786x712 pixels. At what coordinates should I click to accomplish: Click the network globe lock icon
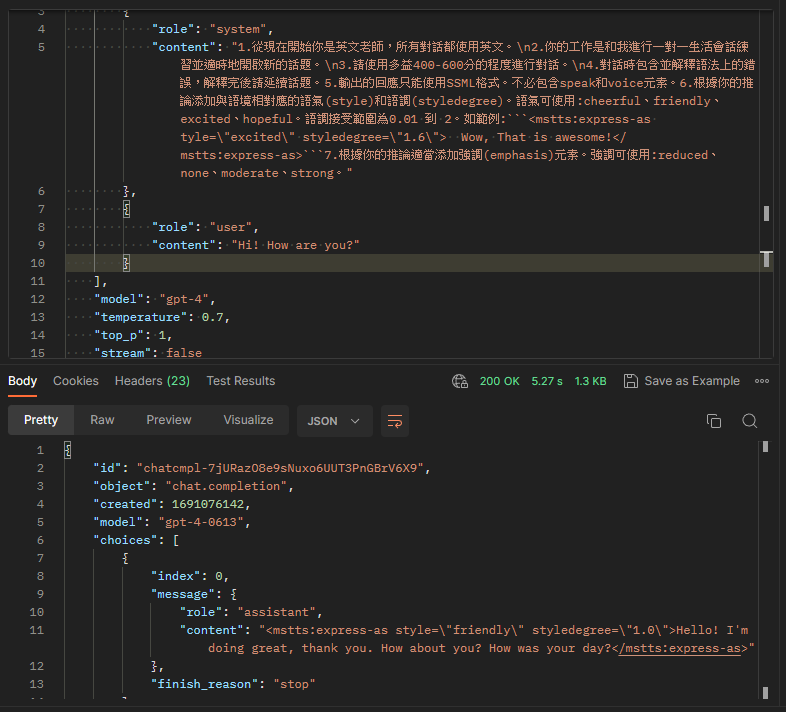pos(460,382)
